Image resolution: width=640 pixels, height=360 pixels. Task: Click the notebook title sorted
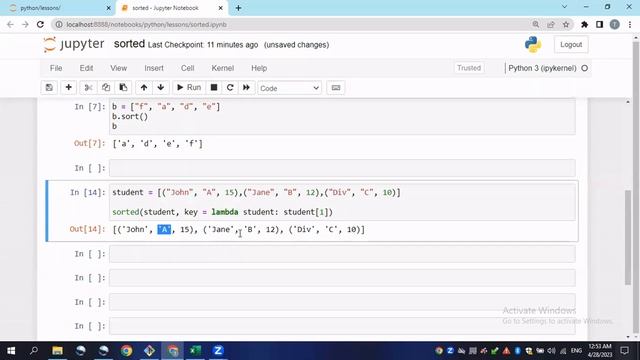click(x=129, y=44)
